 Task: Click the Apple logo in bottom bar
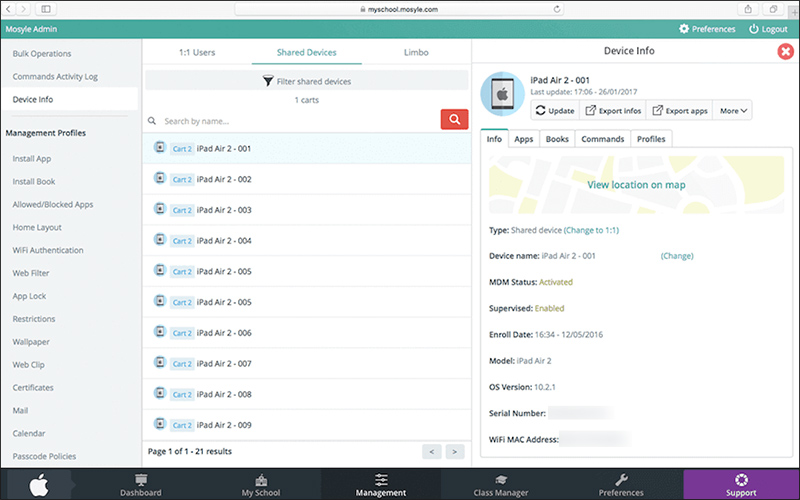click(x=39, y=485)
